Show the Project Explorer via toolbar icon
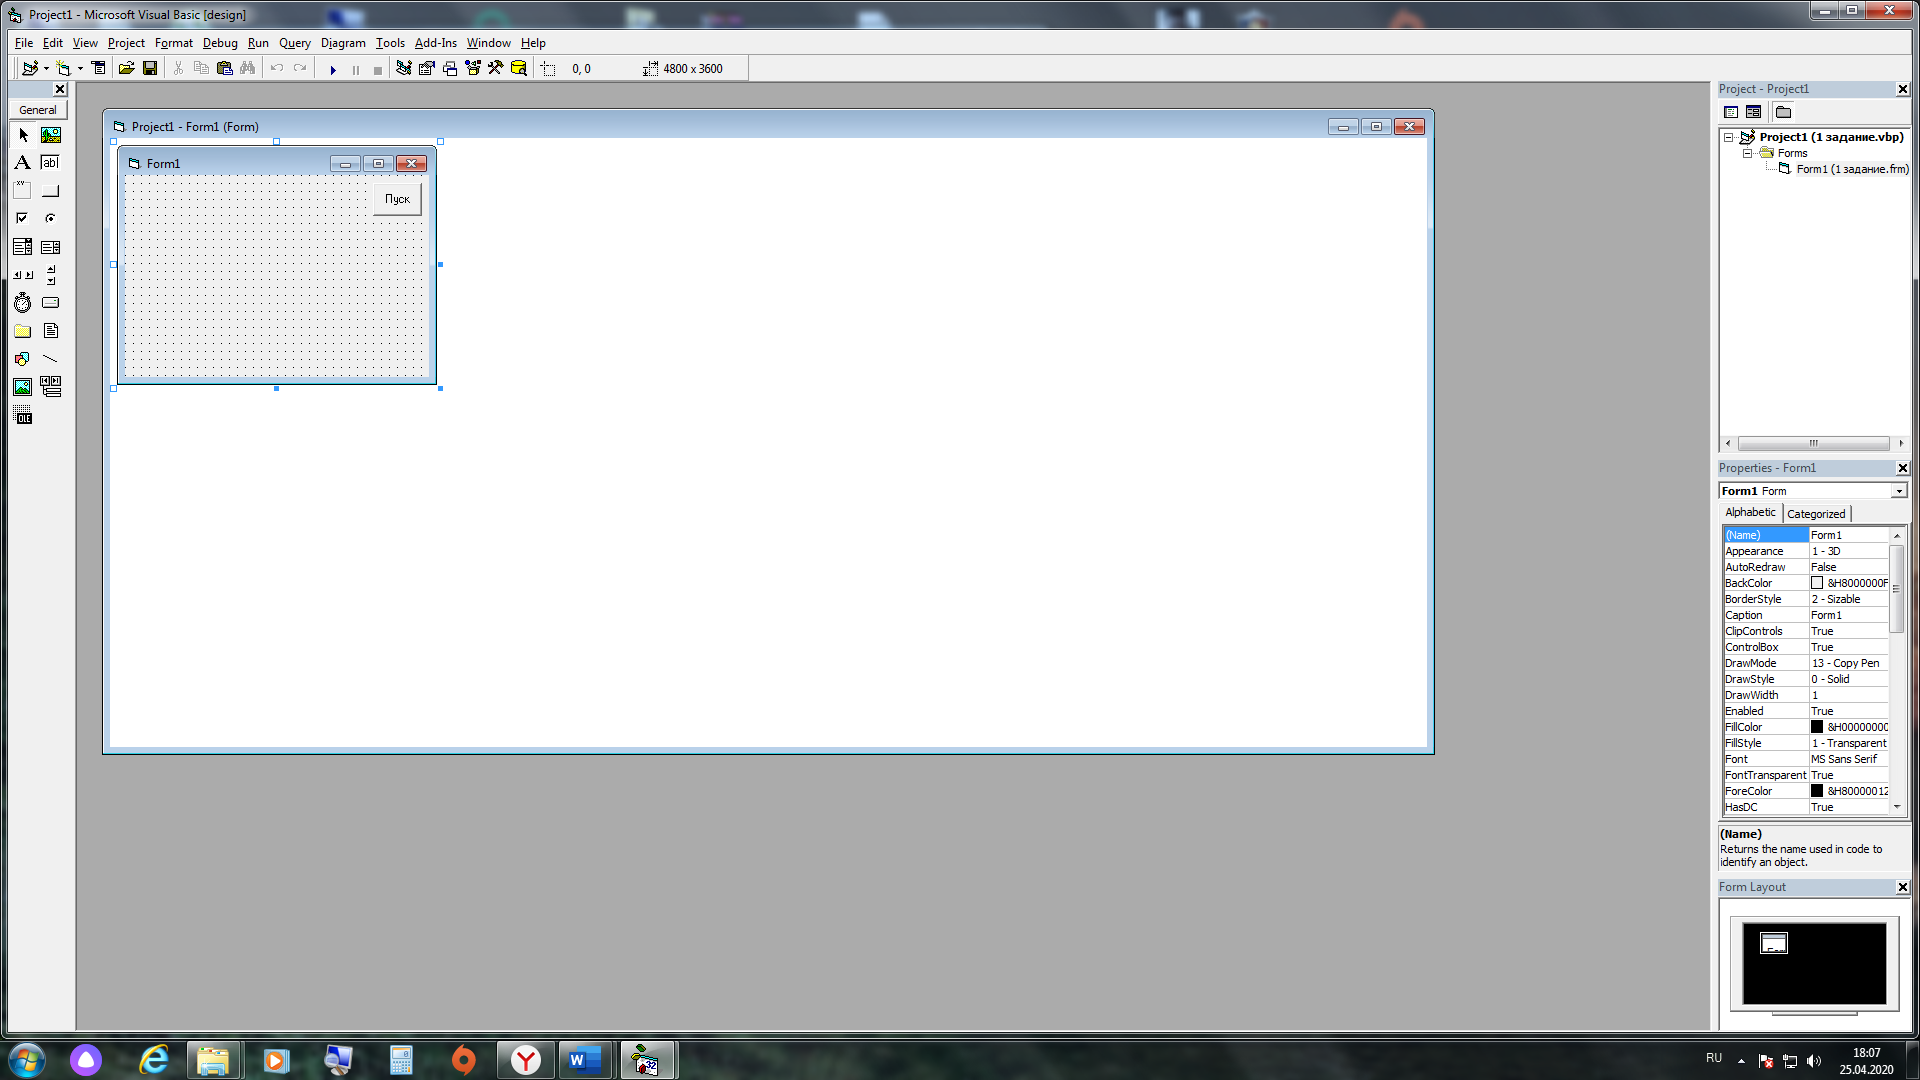This screenshot has width=1920, height=1080. tap(404, 68)
